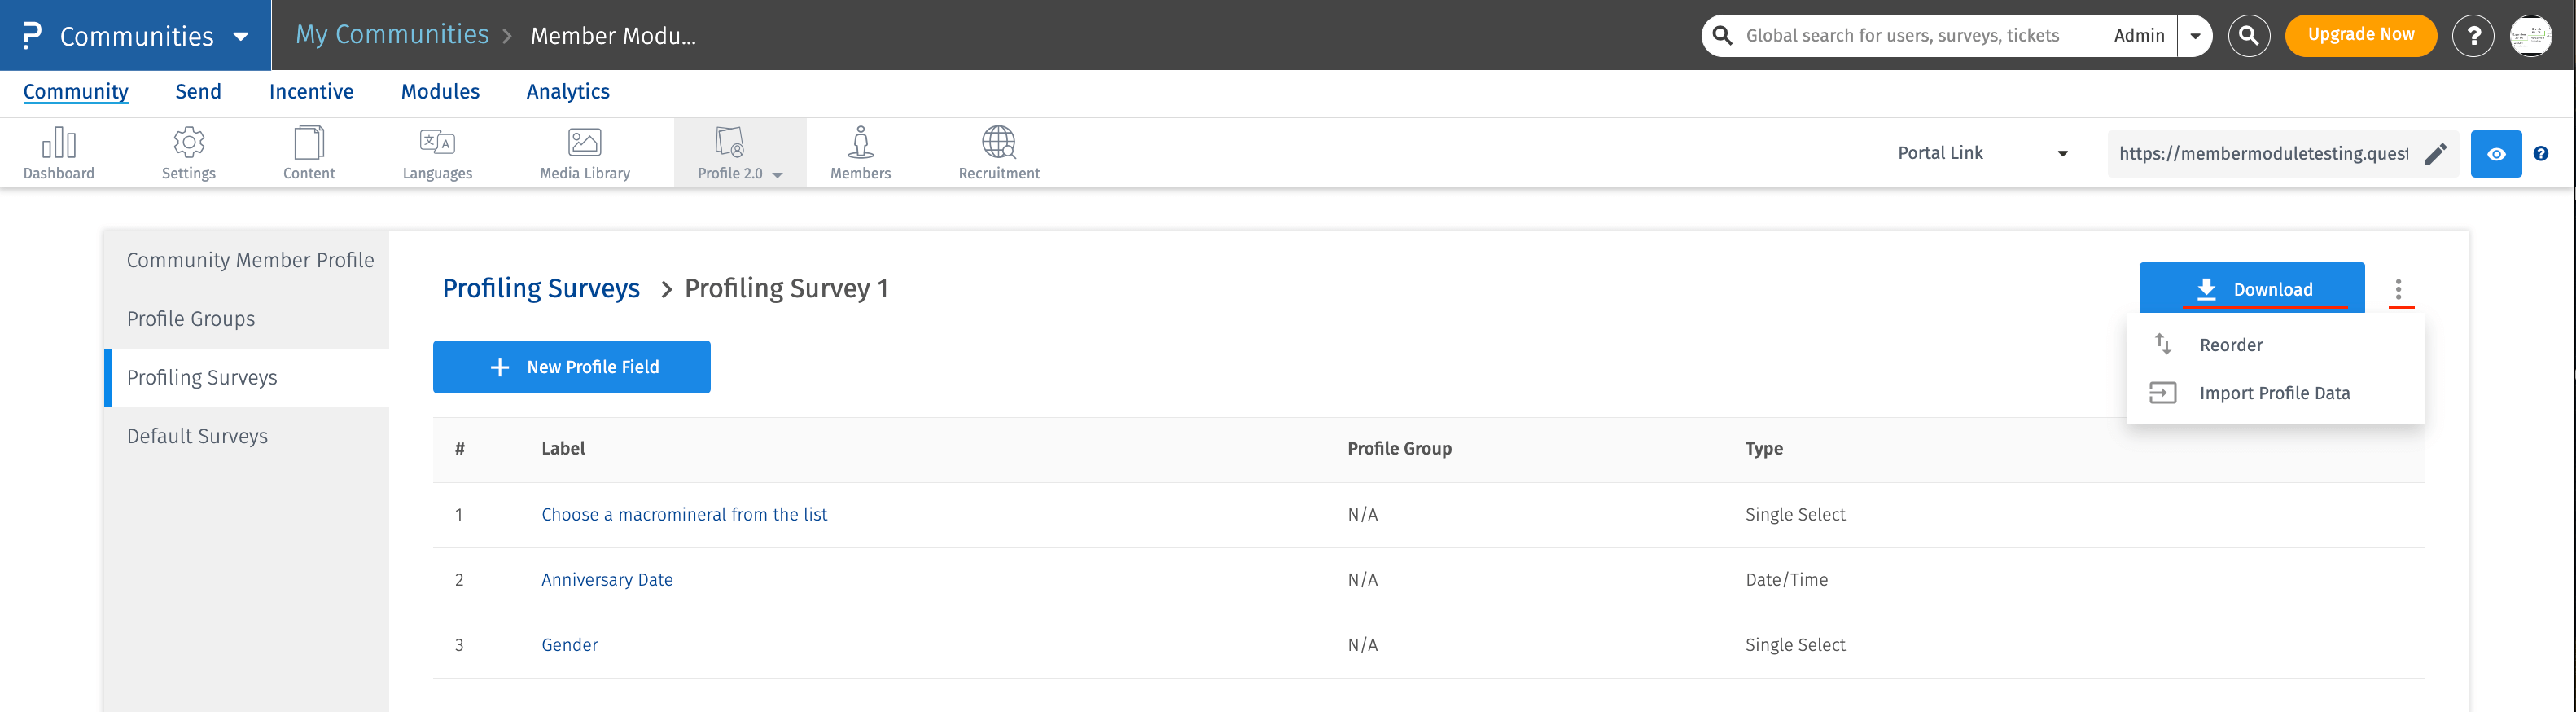Expand the Admin search scope dropdown arrow
Viewport: 2576px width, 712px height.
click(2195, 36)
